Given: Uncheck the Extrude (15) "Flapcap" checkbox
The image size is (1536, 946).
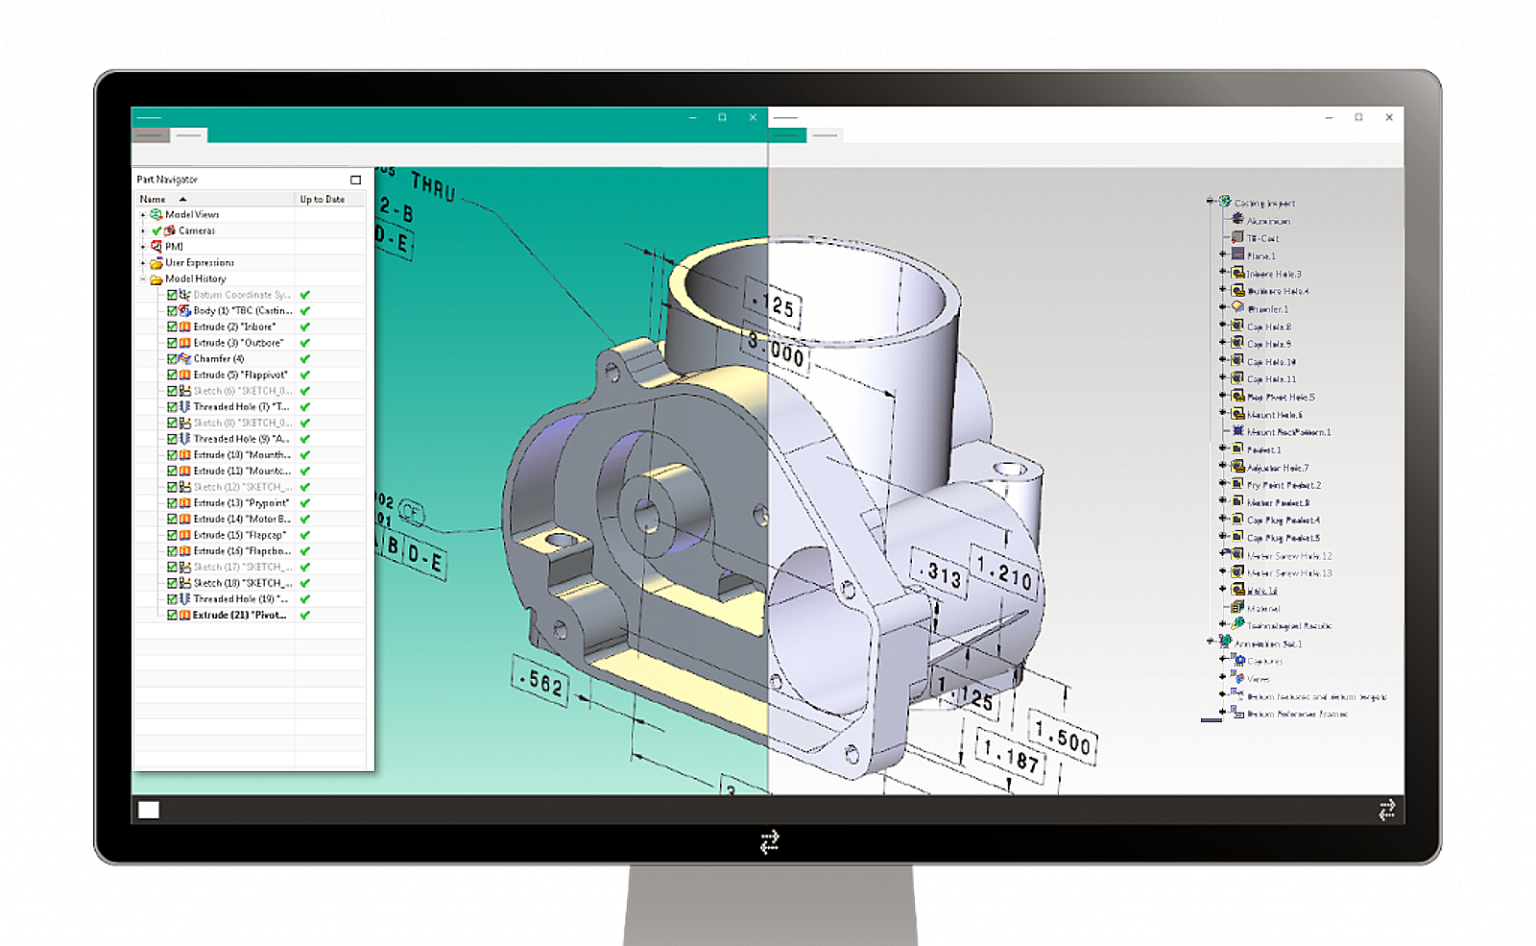Looking at the screenshot, I should tap(172, 534).
